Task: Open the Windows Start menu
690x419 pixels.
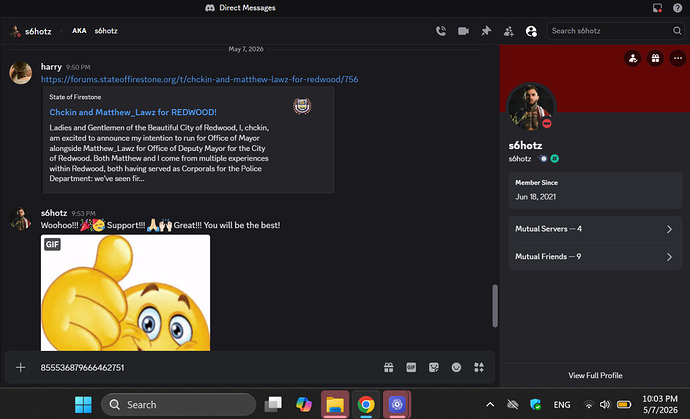Action: tap(83, 404)
